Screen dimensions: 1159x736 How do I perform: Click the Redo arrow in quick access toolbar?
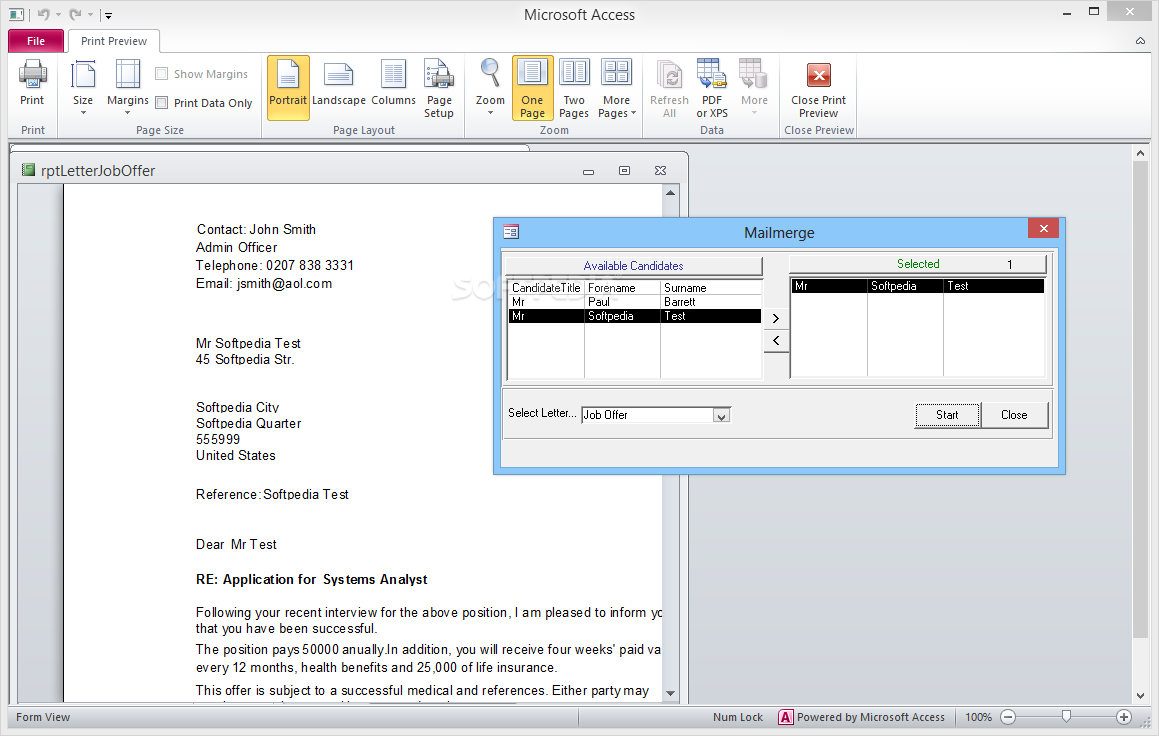click(75, 14)
